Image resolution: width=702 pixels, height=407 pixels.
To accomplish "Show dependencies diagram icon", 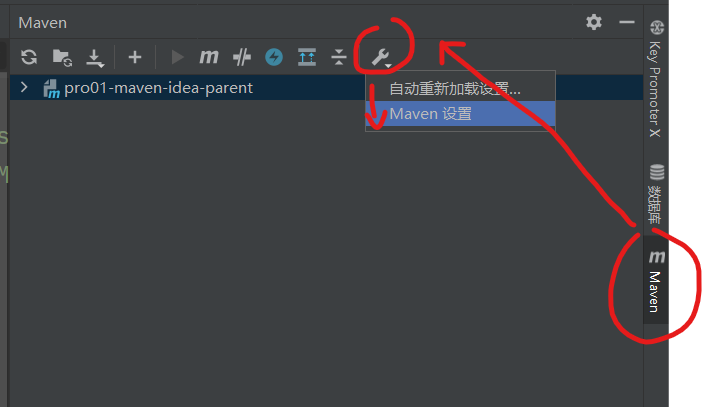I will (307, 57).
